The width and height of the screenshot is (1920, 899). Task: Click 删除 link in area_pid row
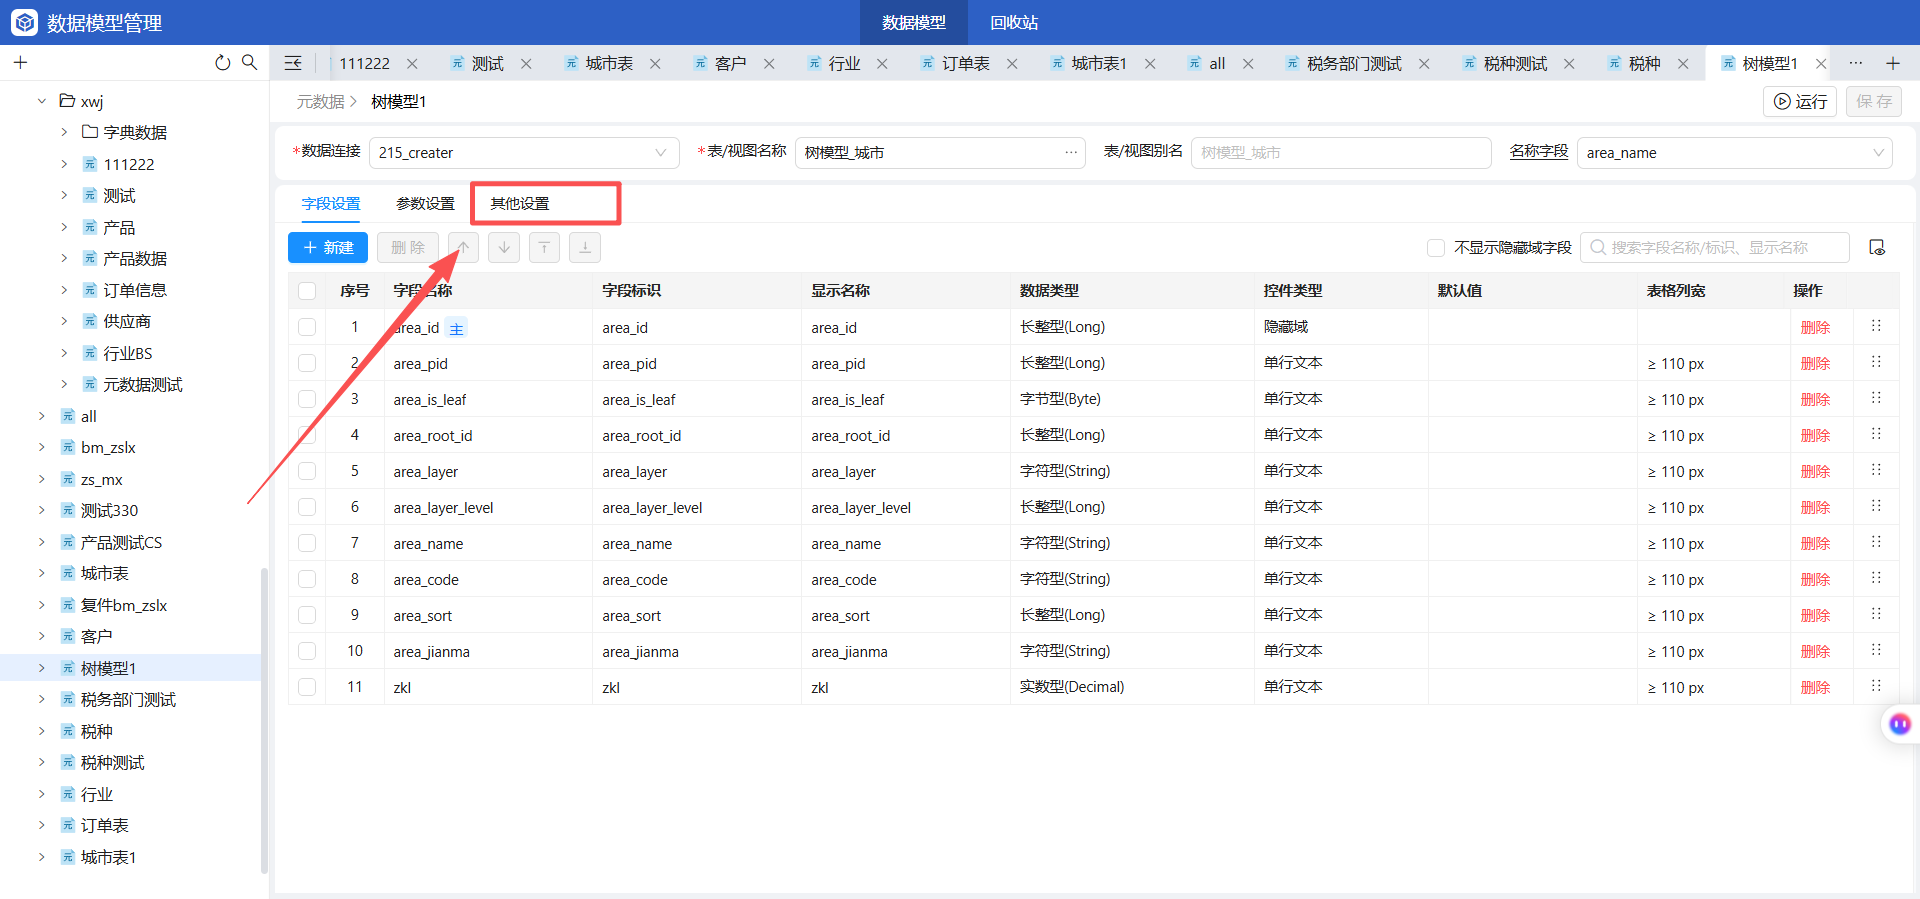pyautogui.click(x=1815, y=363)
